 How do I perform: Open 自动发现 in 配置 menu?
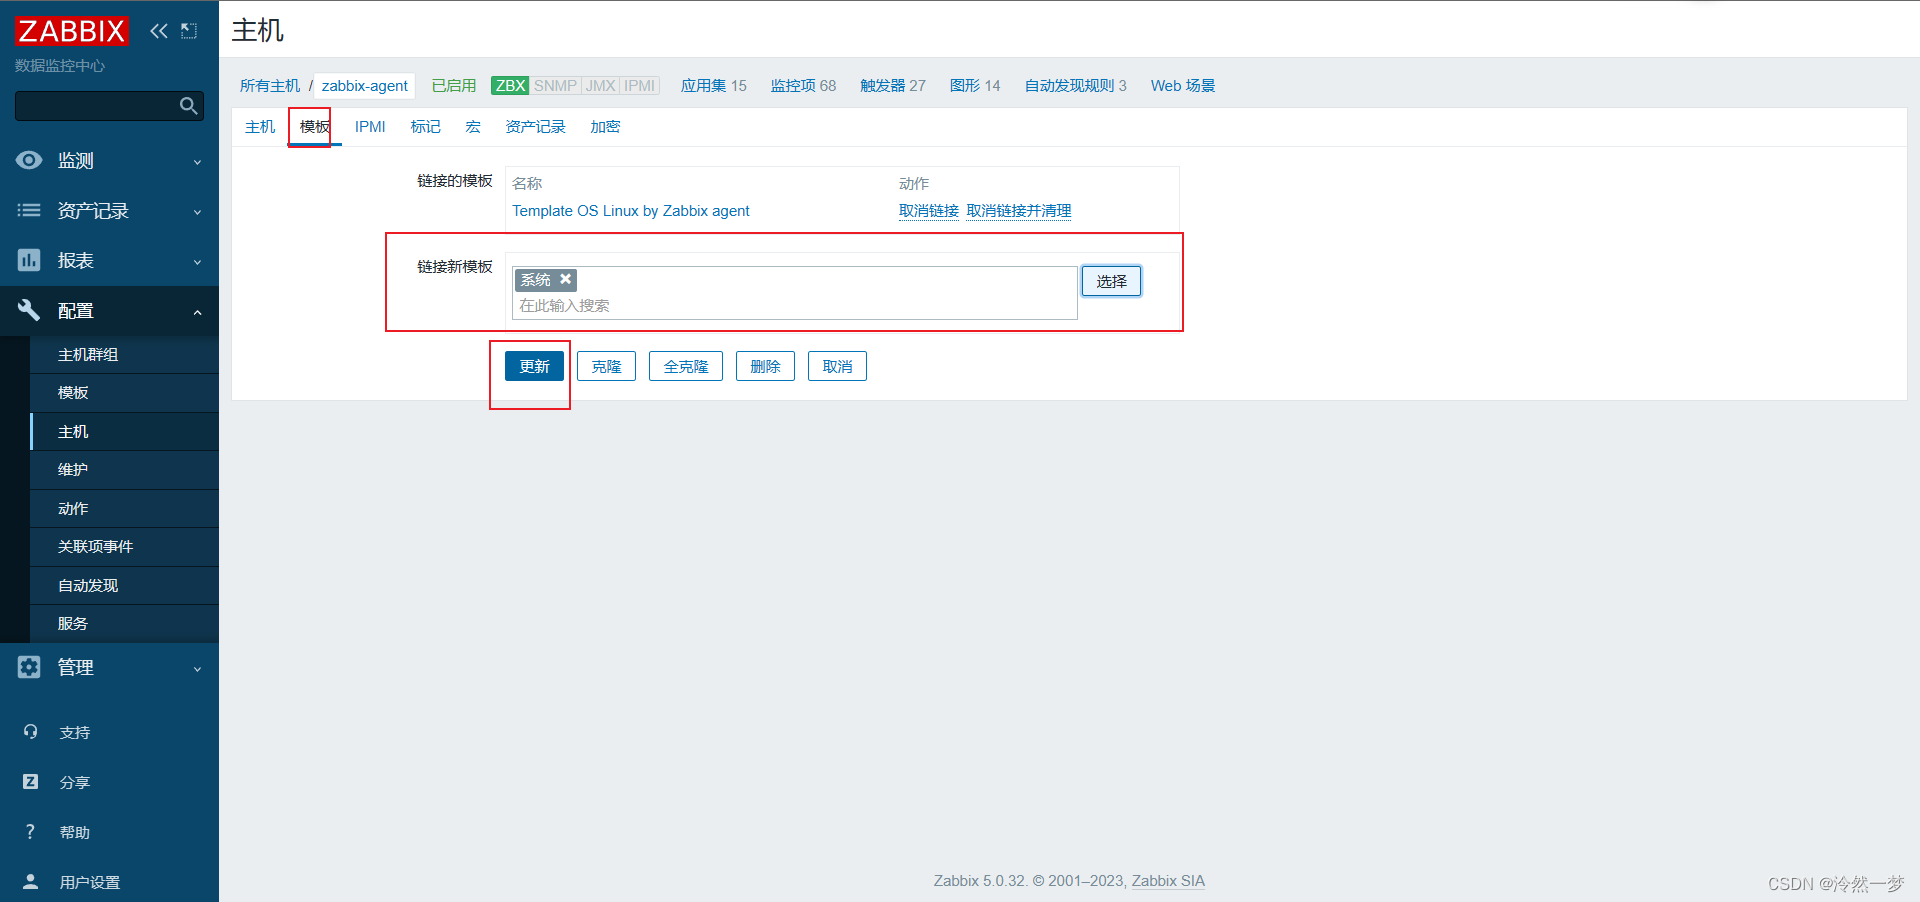125,586
